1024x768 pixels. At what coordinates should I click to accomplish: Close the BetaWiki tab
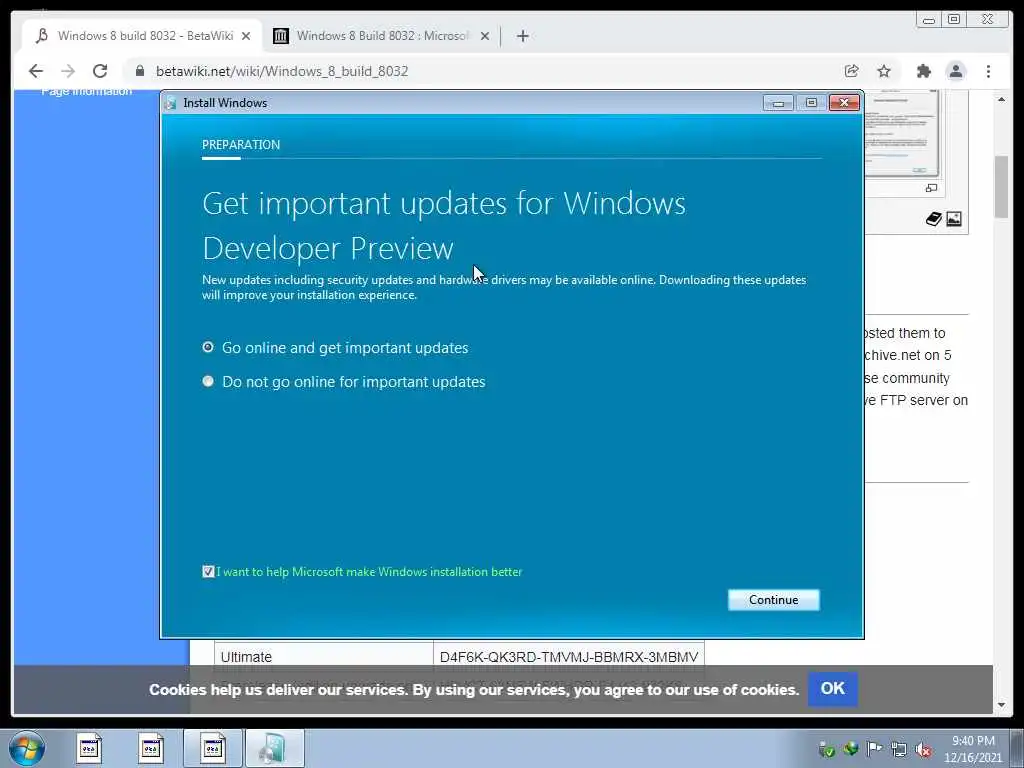246,36
